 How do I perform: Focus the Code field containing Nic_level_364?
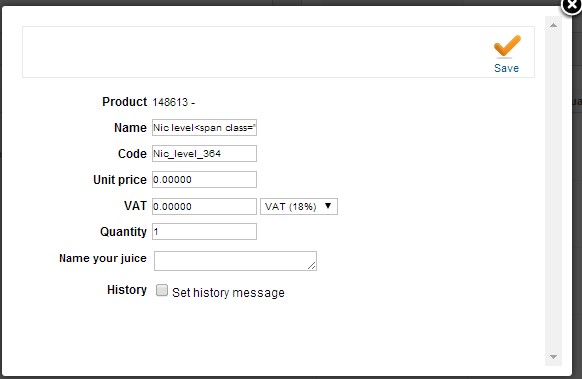point(204,154)
